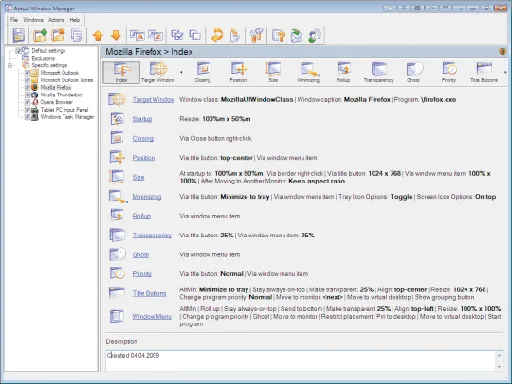This screenshot has width=512, height=384.
Task: Click the Target Window link in index
Action: pyautogui.click(x=153, y=100)
